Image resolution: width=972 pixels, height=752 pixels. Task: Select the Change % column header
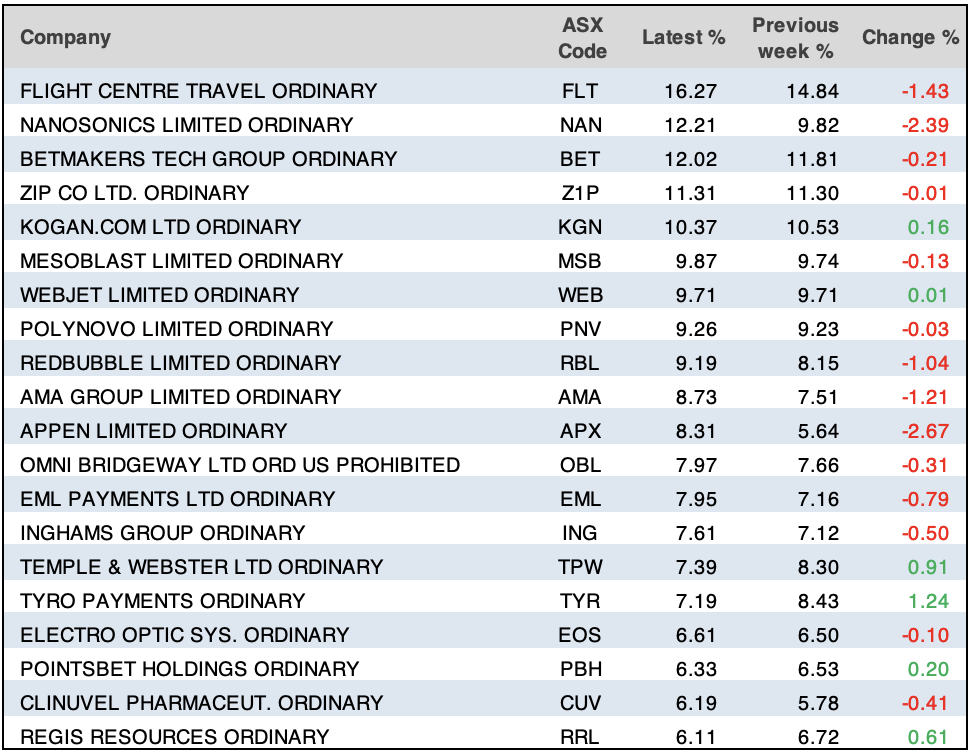point(910,38)
